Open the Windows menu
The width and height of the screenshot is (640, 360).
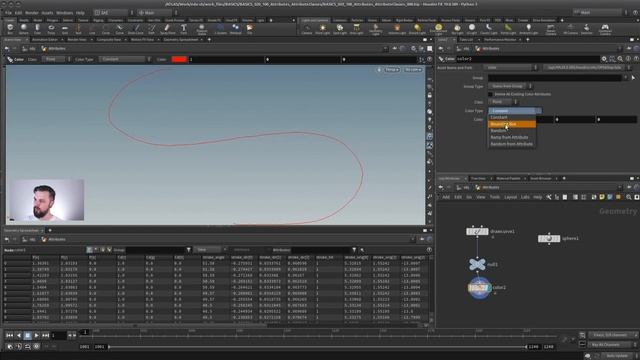[64, 13]
